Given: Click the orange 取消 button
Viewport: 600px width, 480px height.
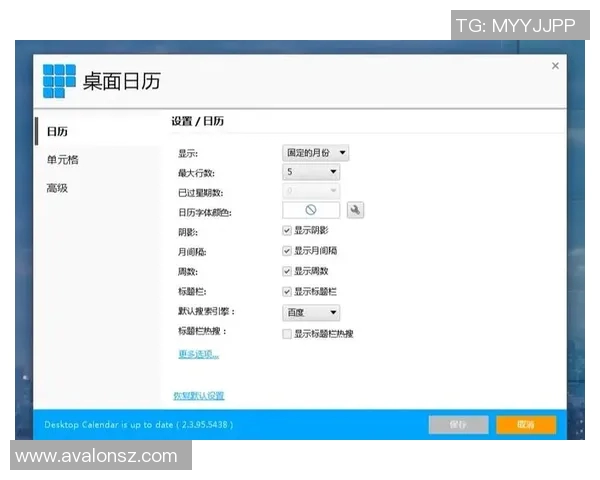Looking at the screenshot, I should tap(526, 424).
